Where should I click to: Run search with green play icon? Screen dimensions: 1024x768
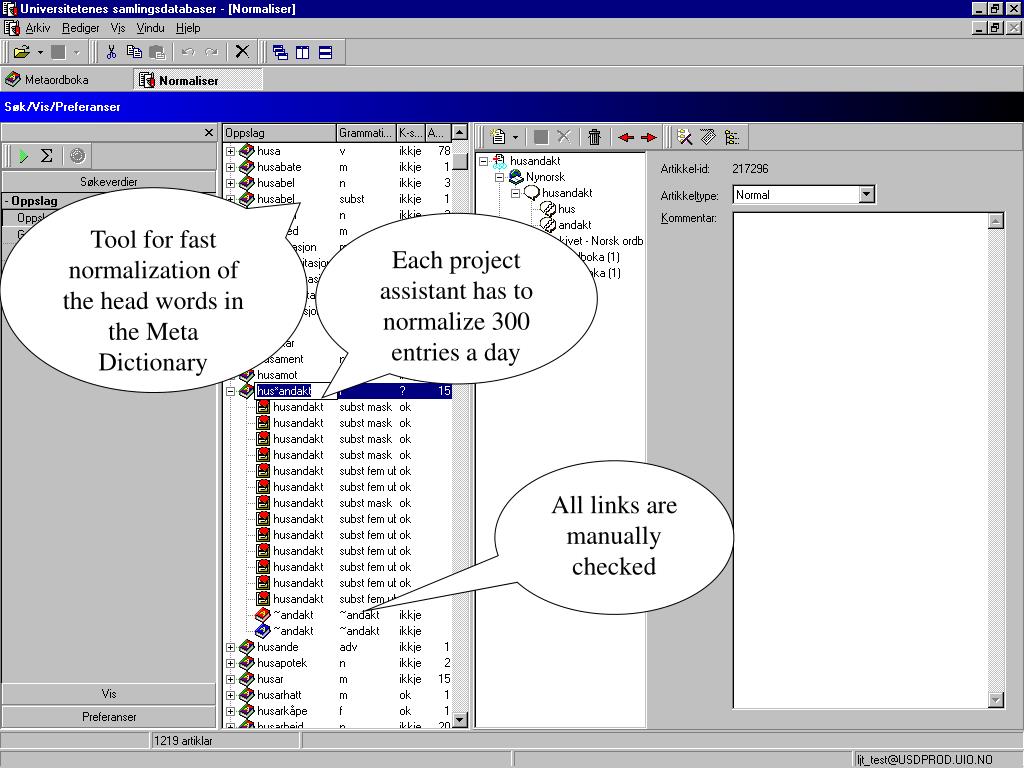[x=24, y=155]
